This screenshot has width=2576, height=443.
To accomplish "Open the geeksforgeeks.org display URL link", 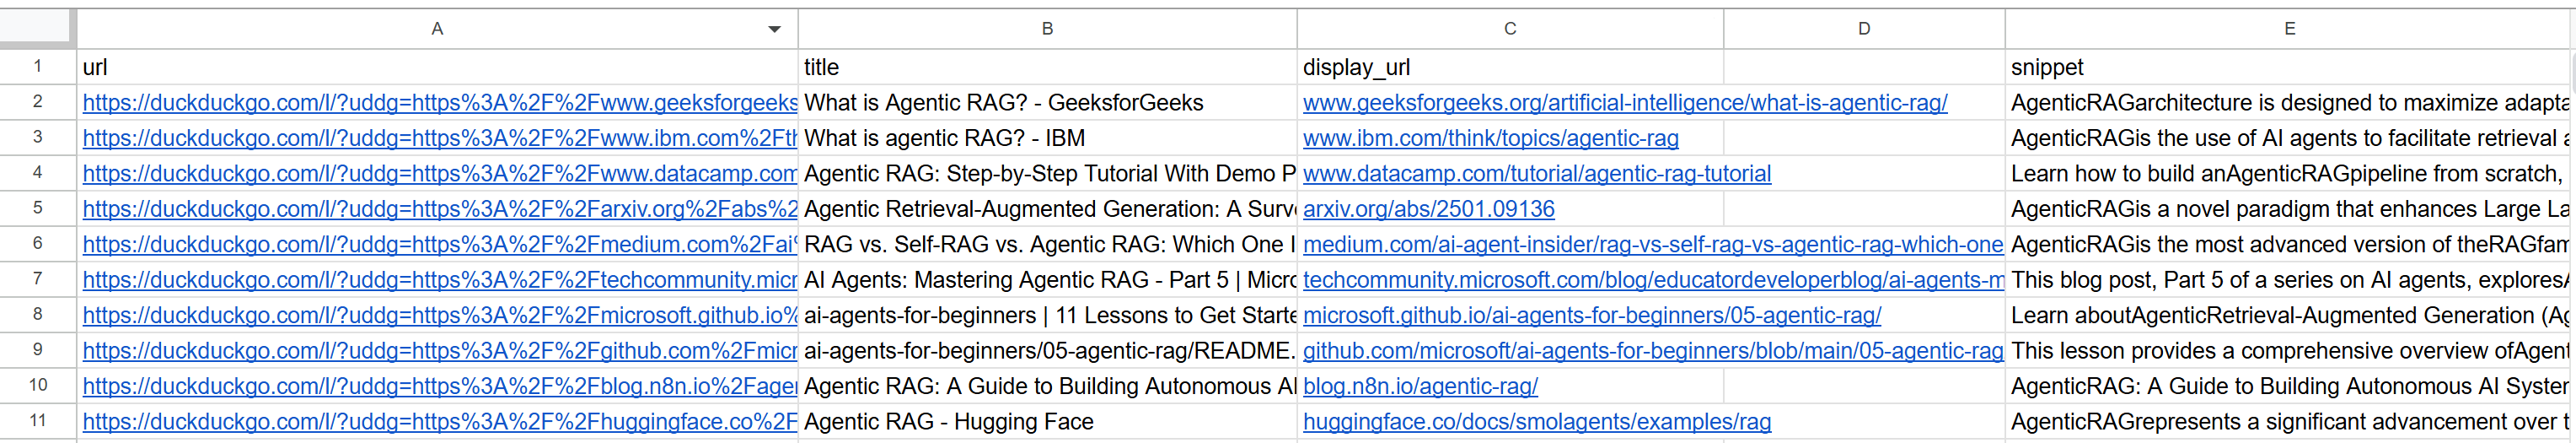I will [1625, 103].
